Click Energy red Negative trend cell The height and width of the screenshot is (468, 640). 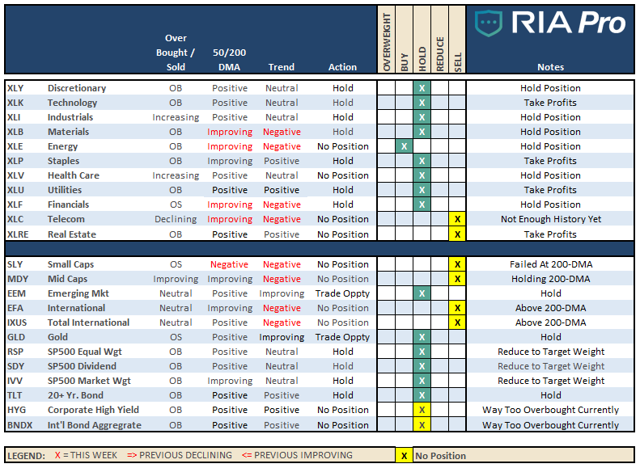point(282,146)
